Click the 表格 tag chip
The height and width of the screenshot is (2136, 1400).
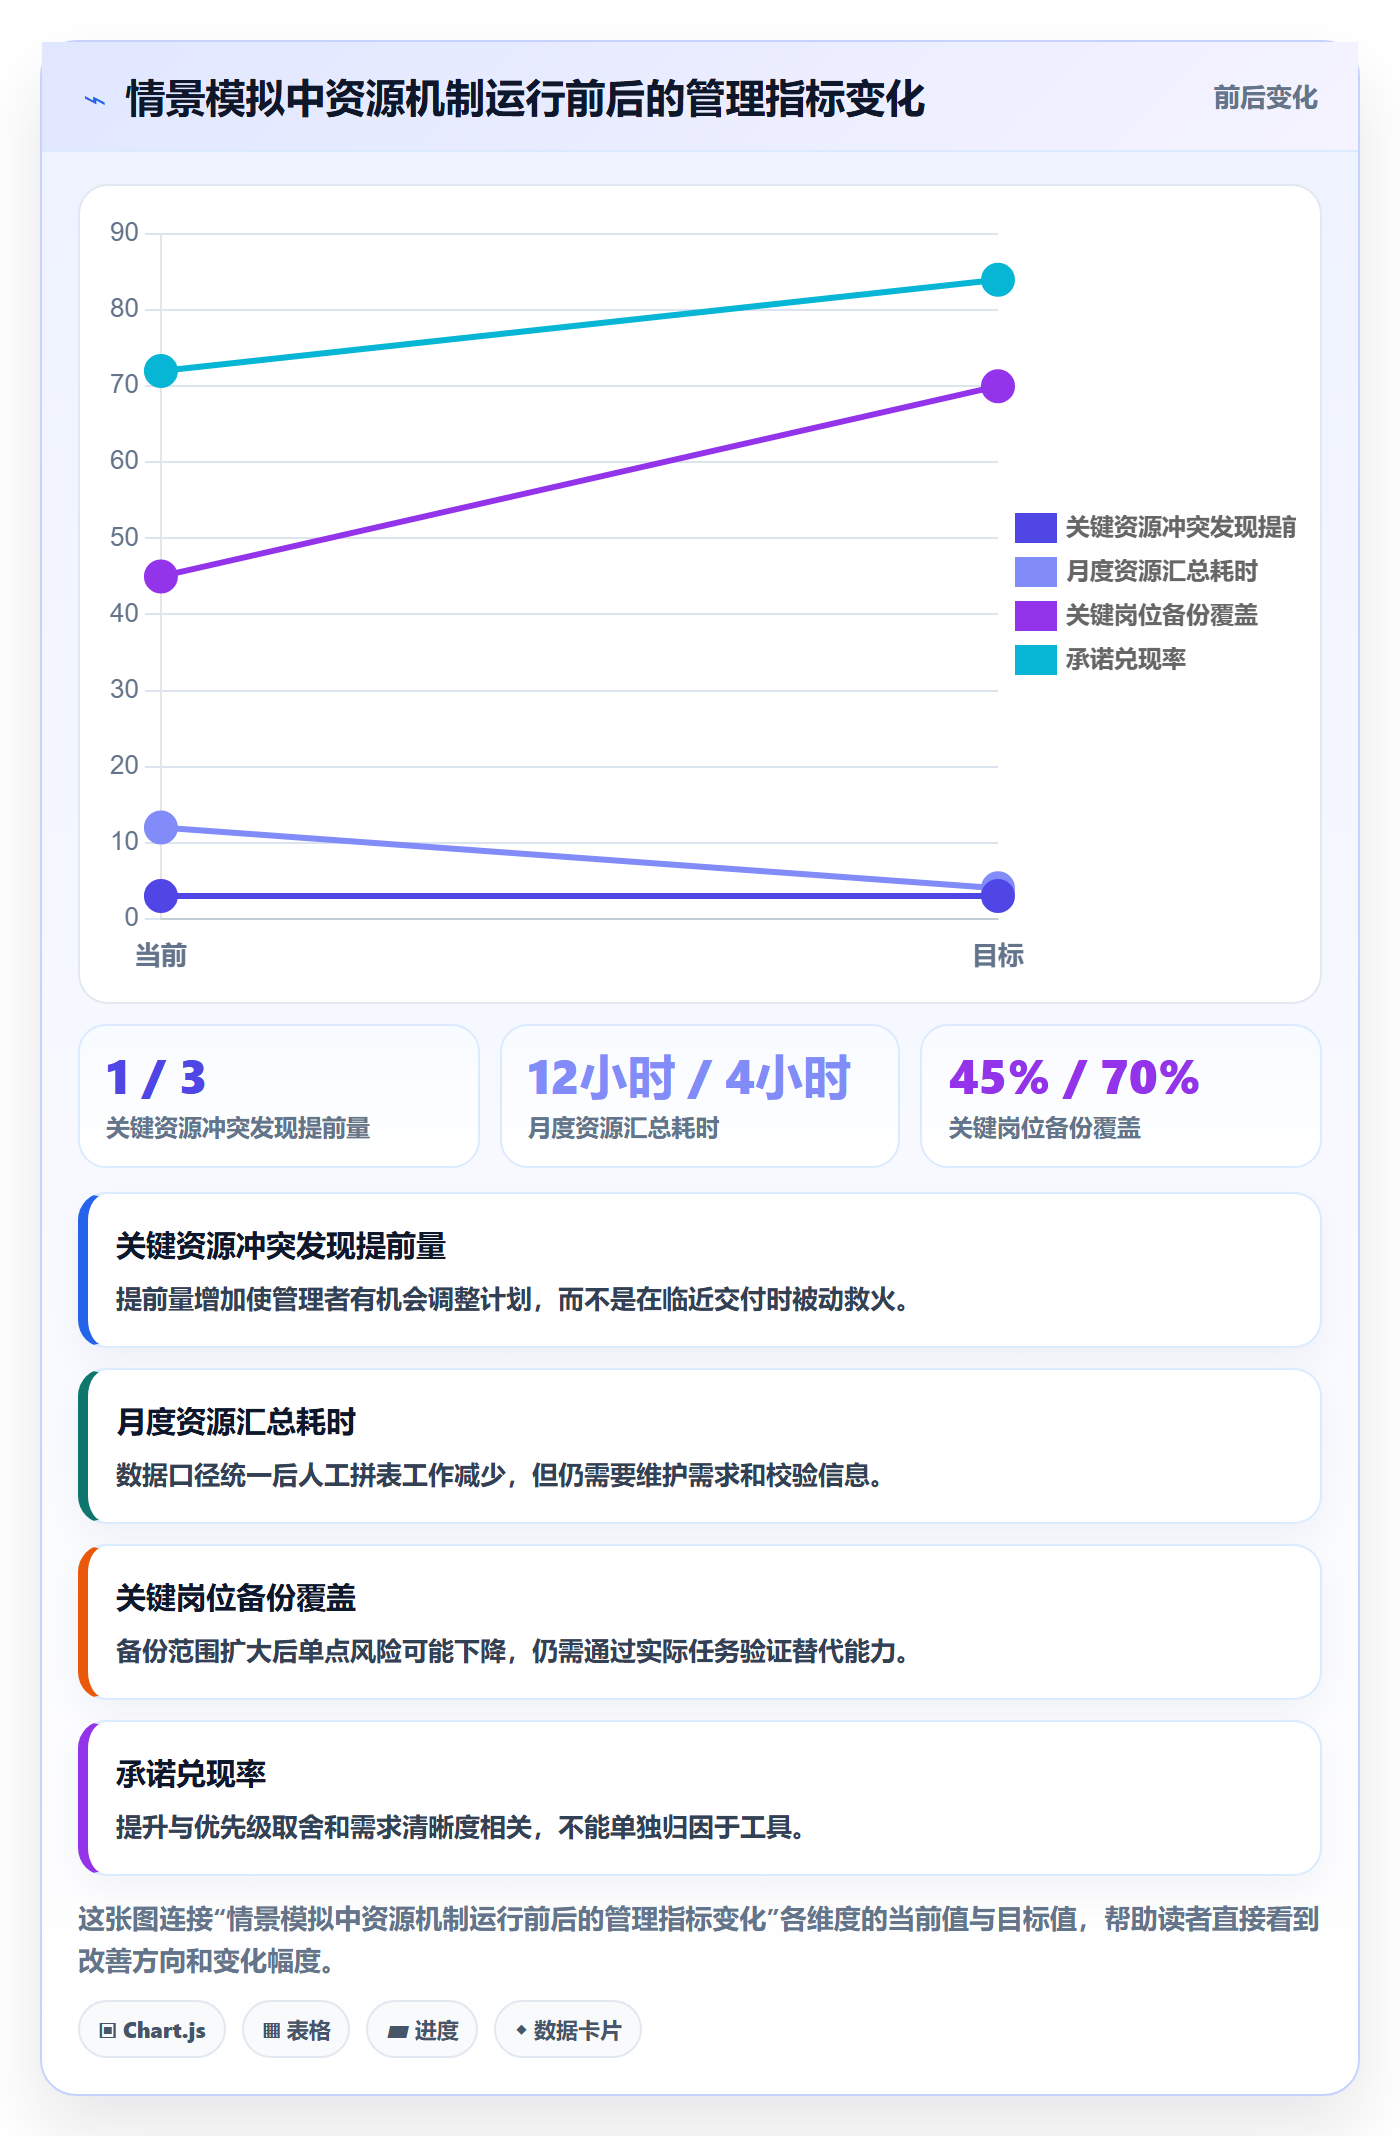click(x=296, y=2030)
